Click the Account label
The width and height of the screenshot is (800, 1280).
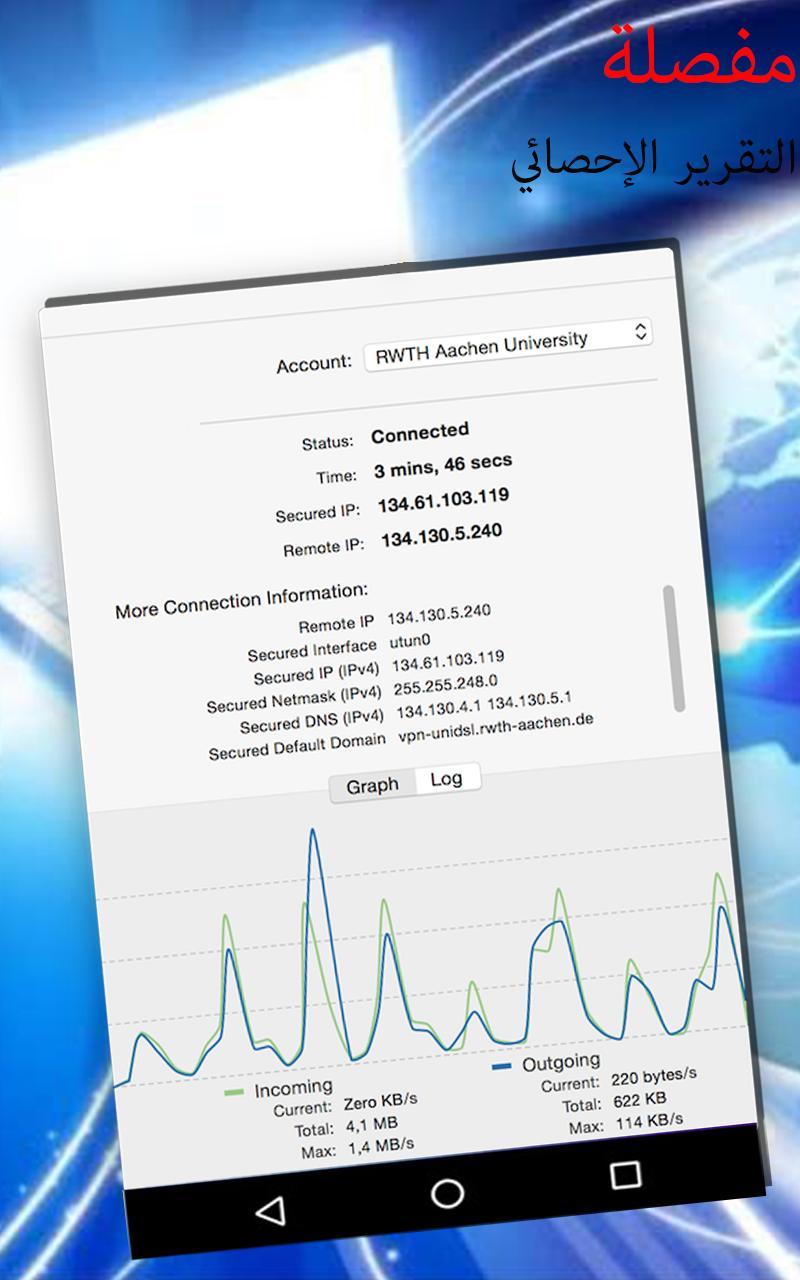(314, 364)
